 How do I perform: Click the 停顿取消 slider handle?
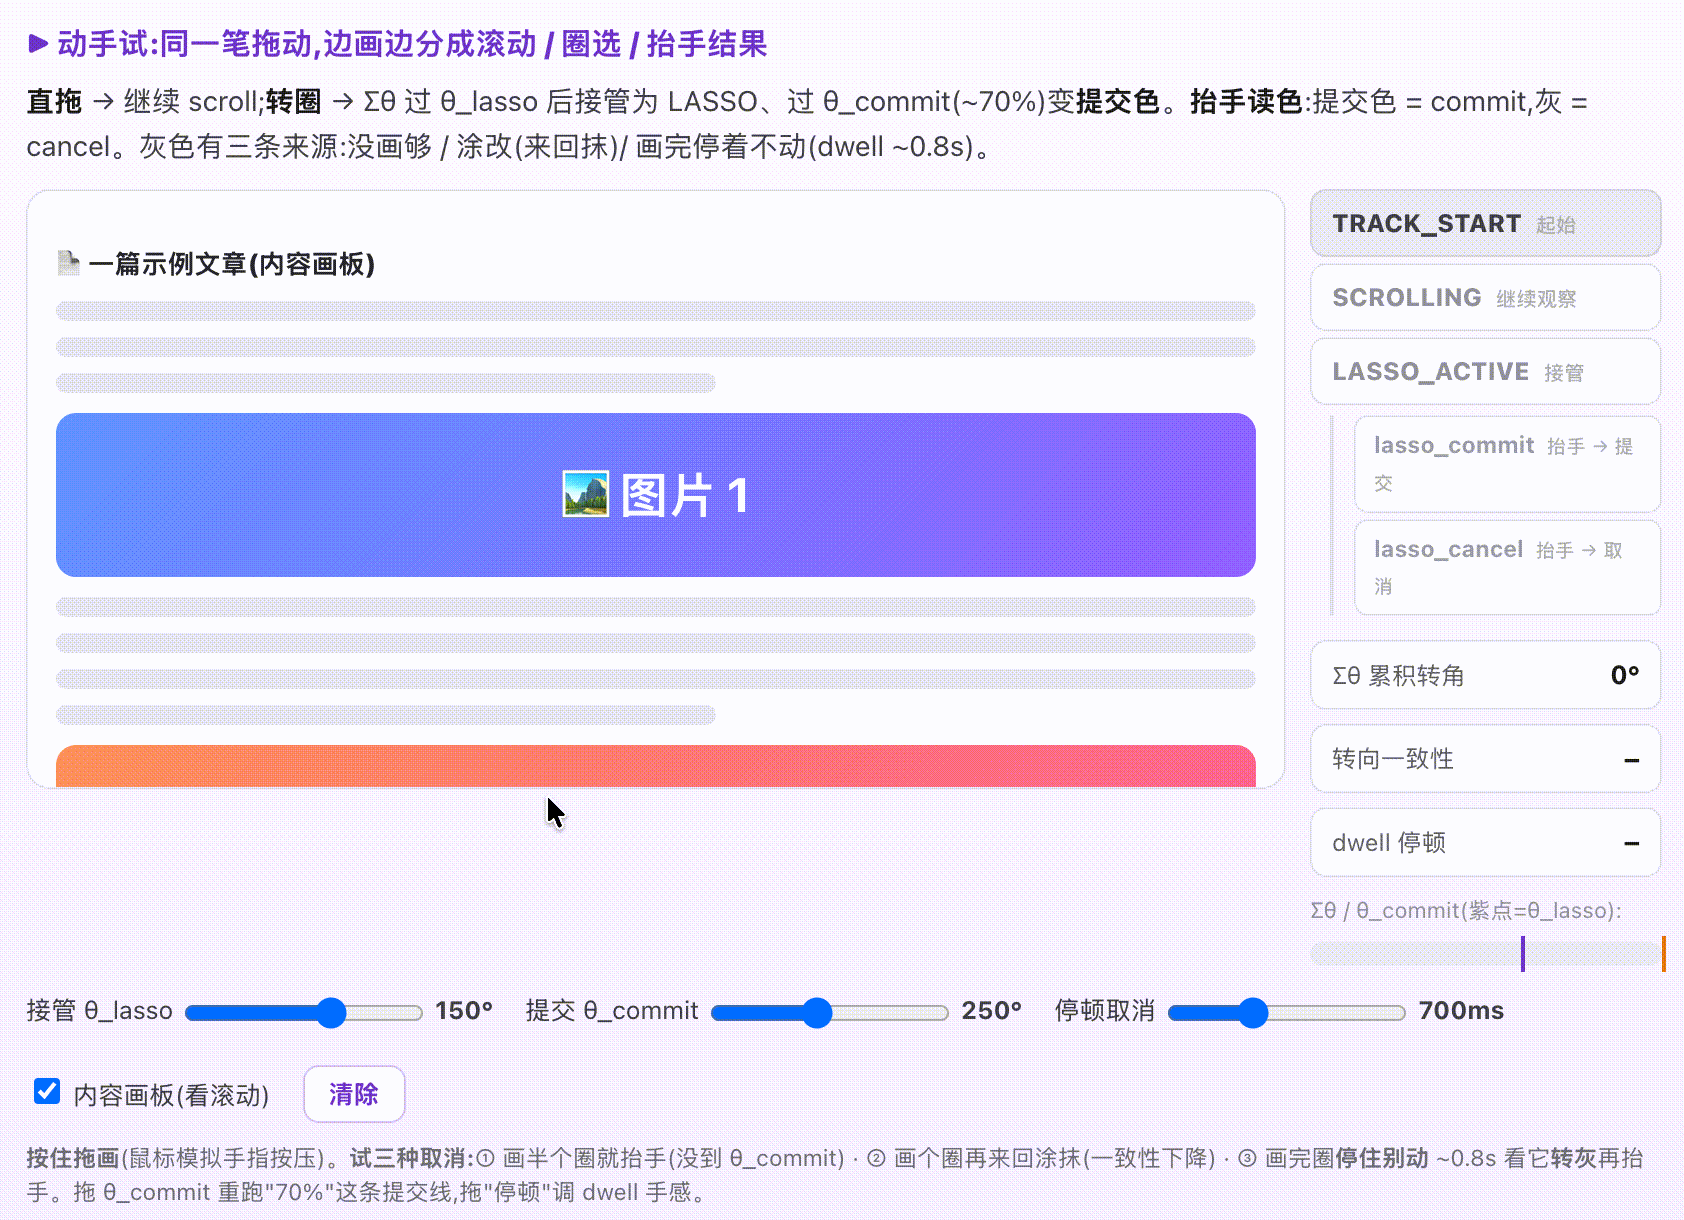1253,1012
